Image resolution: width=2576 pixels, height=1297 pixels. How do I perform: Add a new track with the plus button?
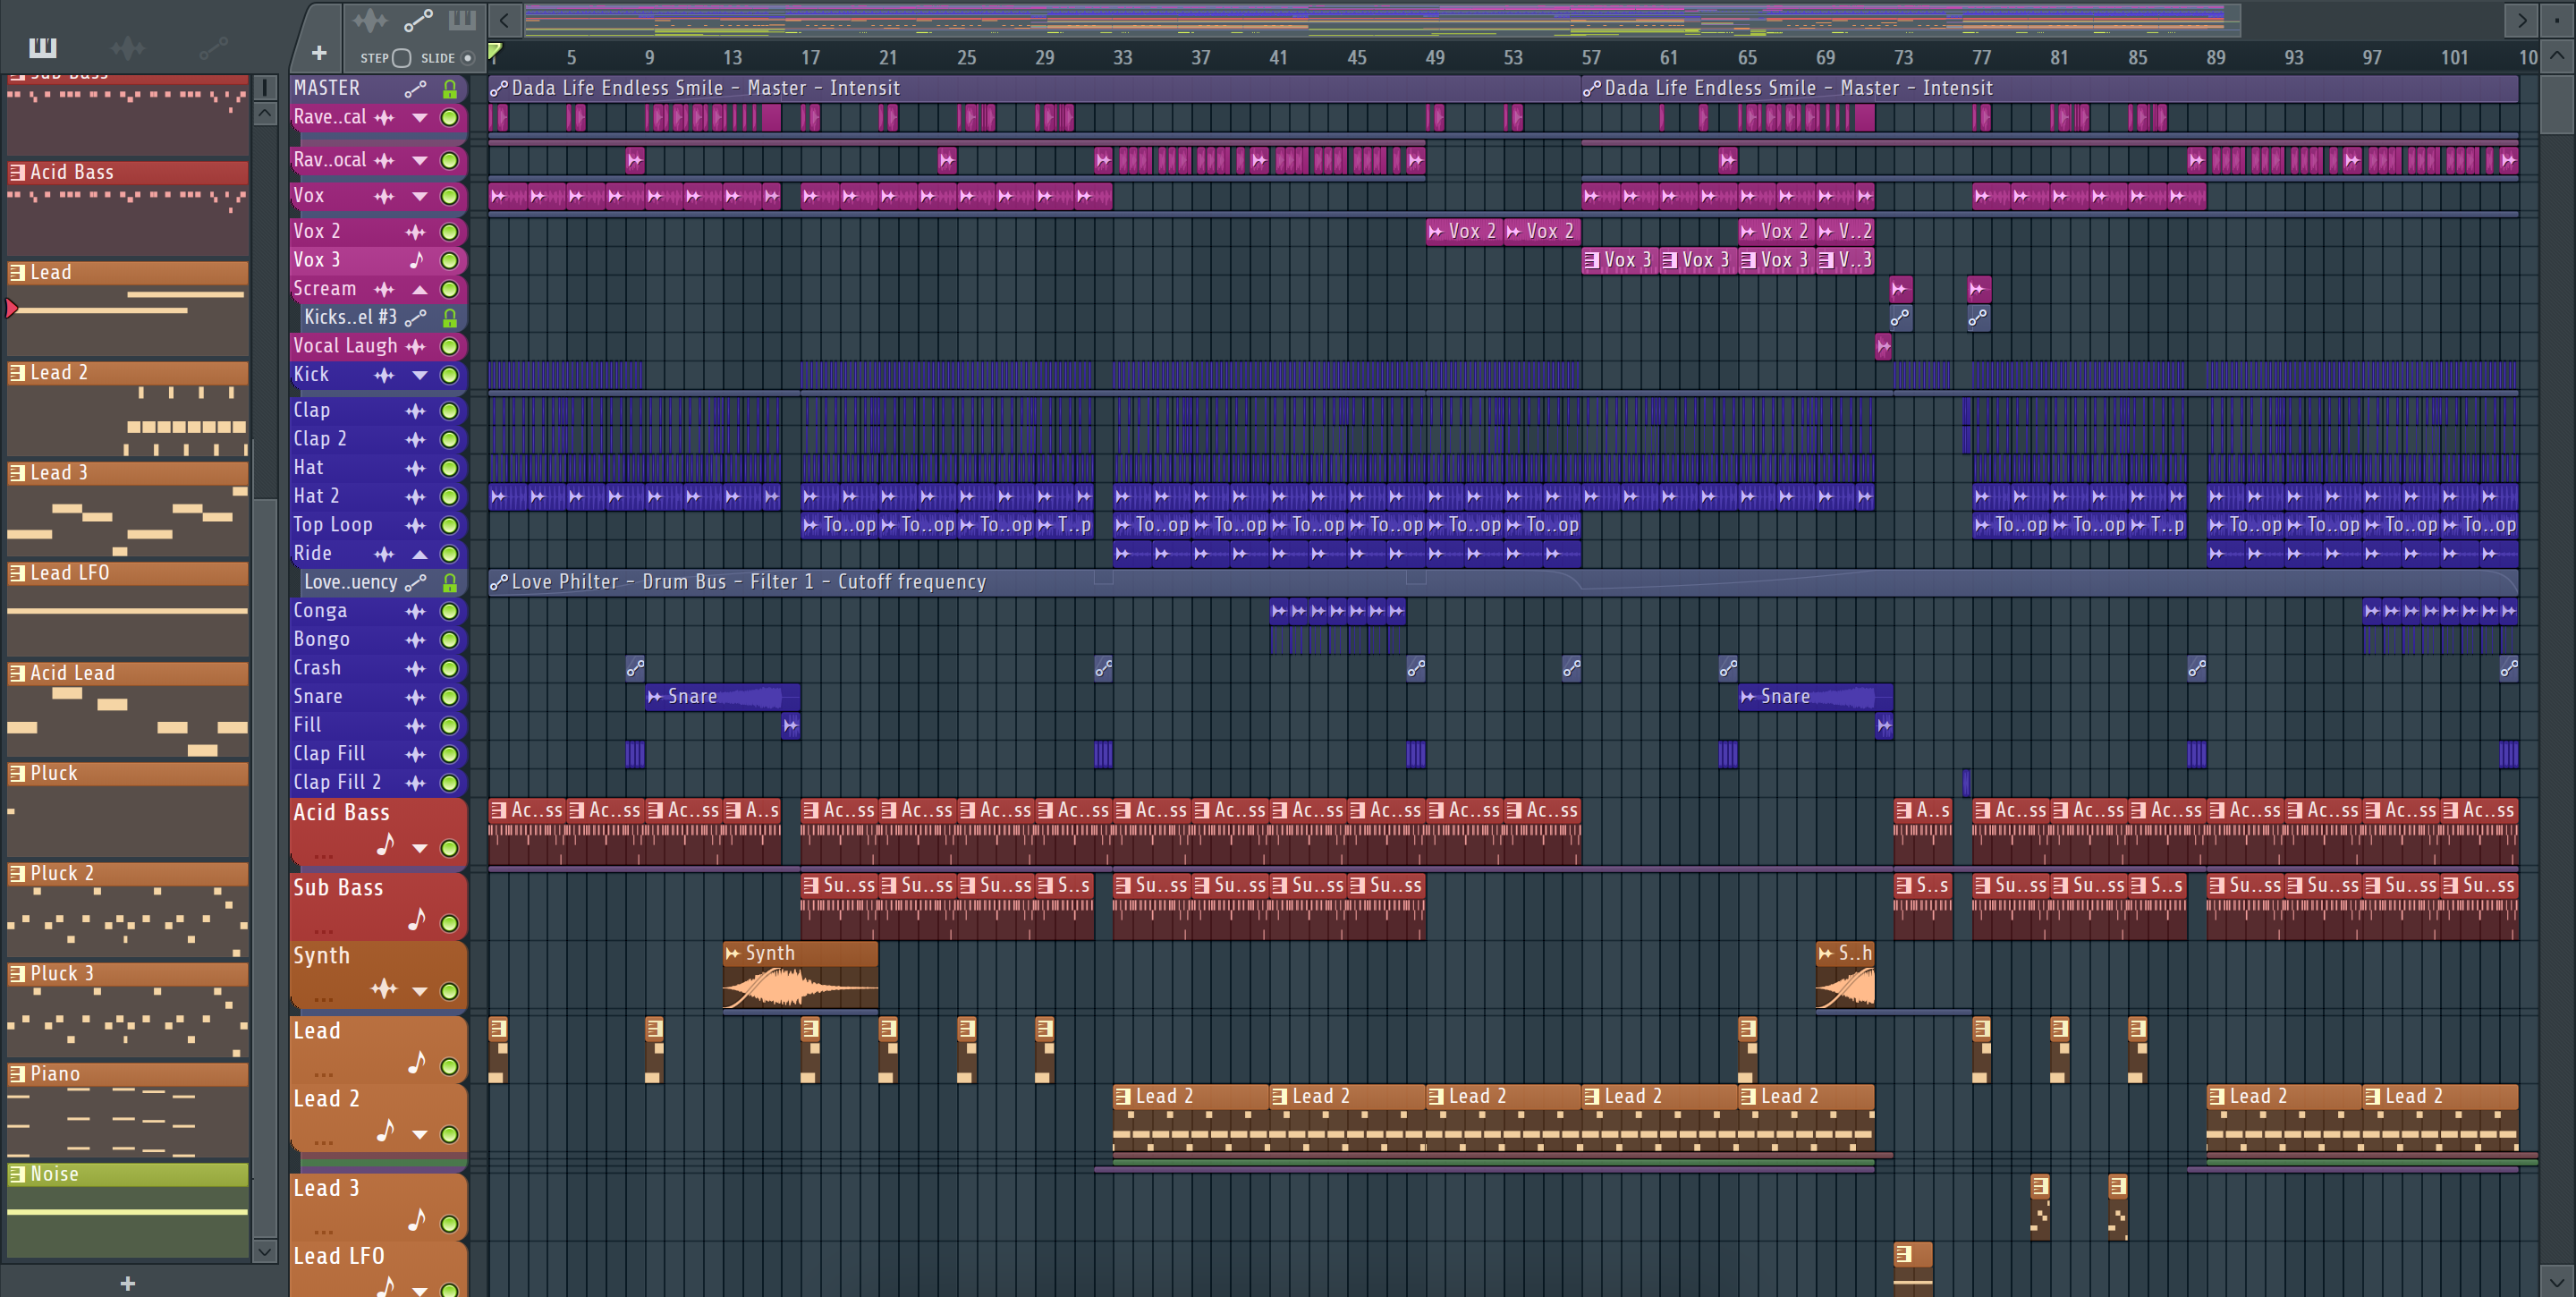[319, 53]
